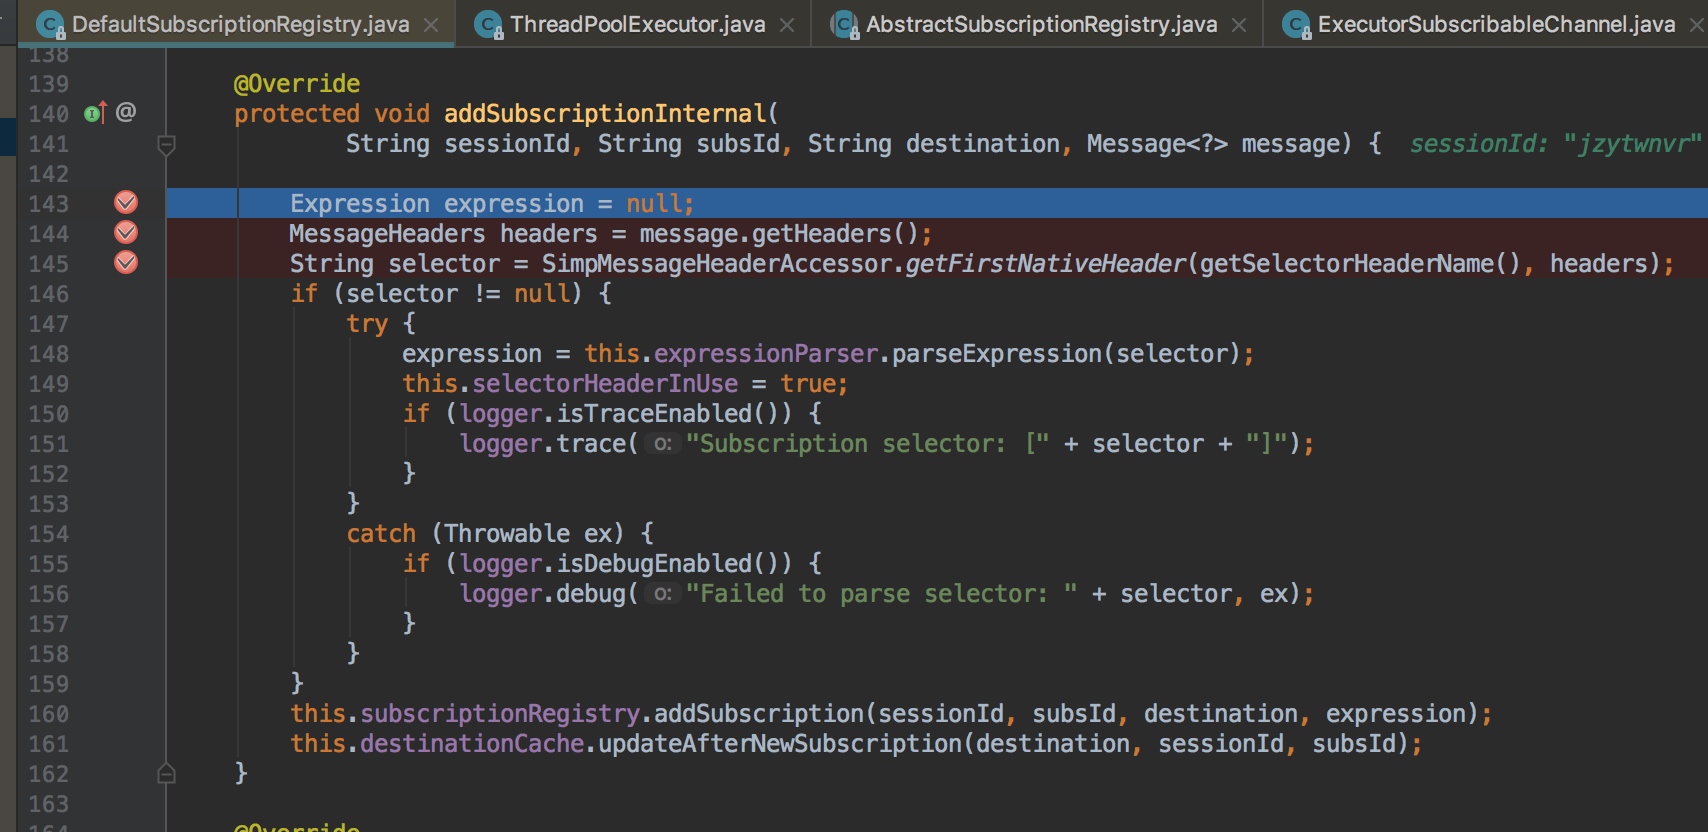This screenshot has width=1708, height=832.
Task: Click the getFirstNativeHeader method call
Action: click(1045, 264)
